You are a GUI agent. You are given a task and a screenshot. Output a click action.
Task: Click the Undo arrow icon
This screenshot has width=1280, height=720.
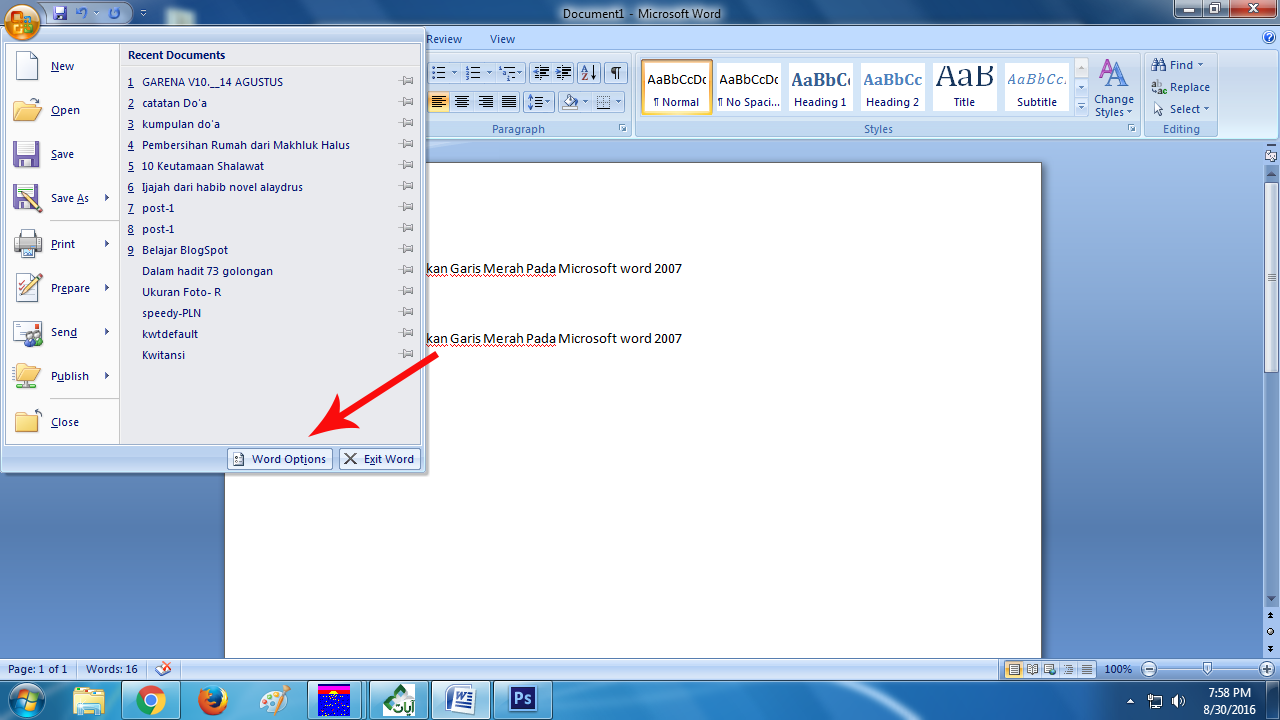pos(83,14)
